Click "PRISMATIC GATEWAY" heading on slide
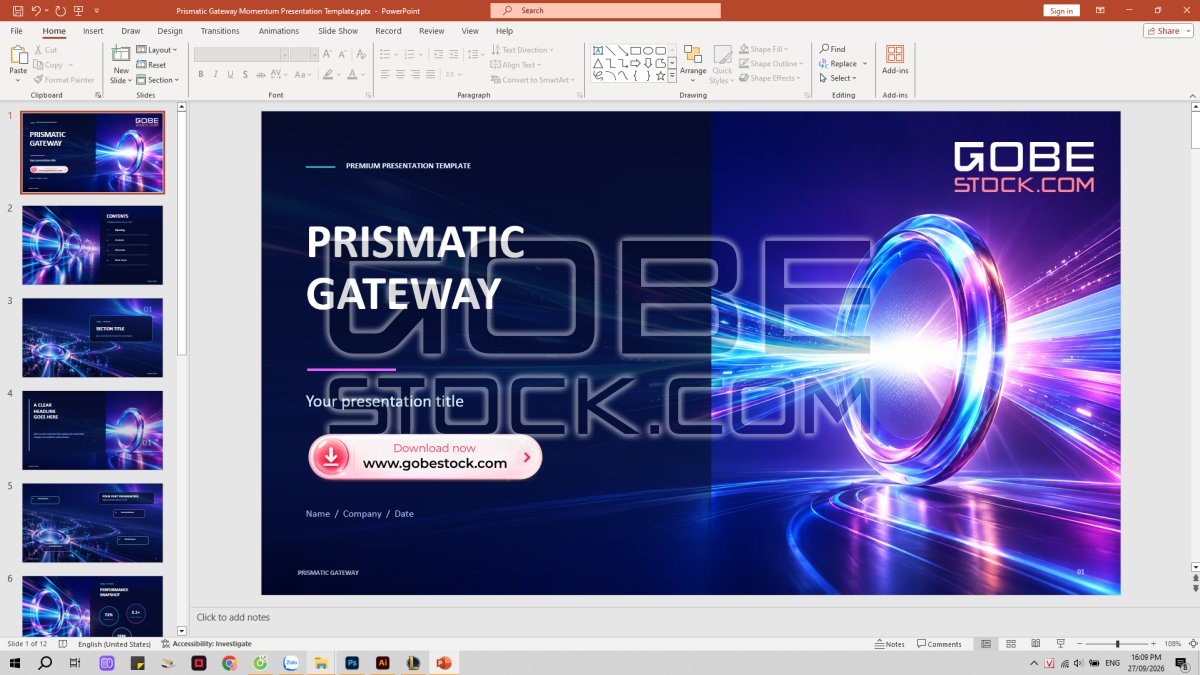The height and width of the screenshot is (675, 1200). click(415, 268)
